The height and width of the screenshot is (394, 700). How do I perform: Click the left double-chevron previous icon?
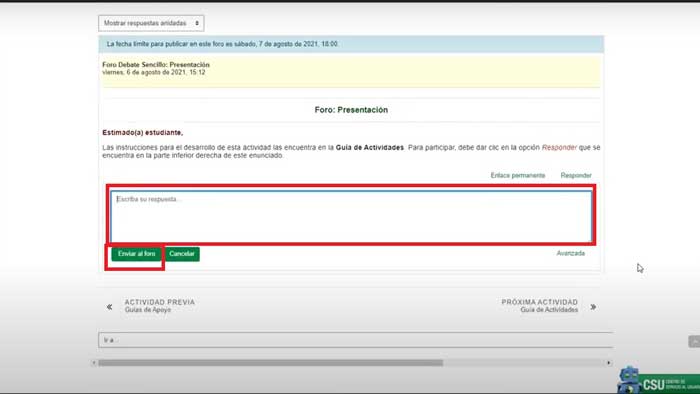tap(109, 307)
